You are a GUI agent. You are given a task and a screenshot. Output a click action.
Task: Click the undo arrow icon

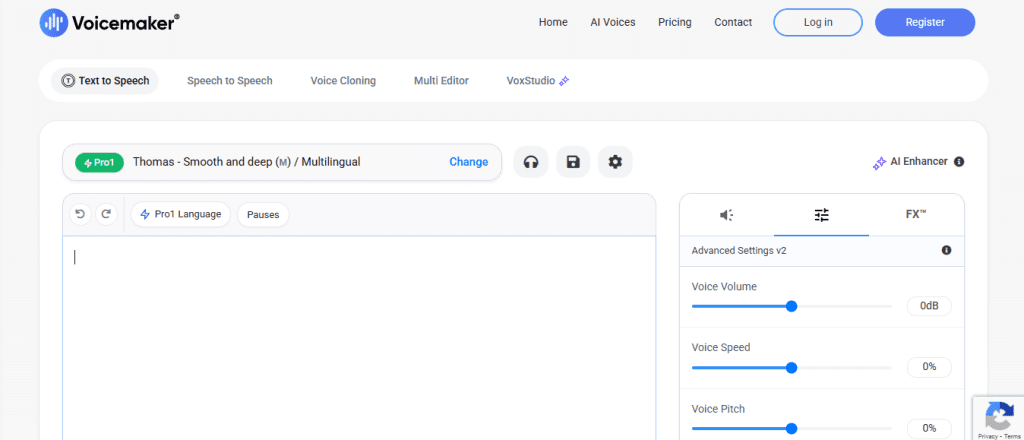coord(80,214)
